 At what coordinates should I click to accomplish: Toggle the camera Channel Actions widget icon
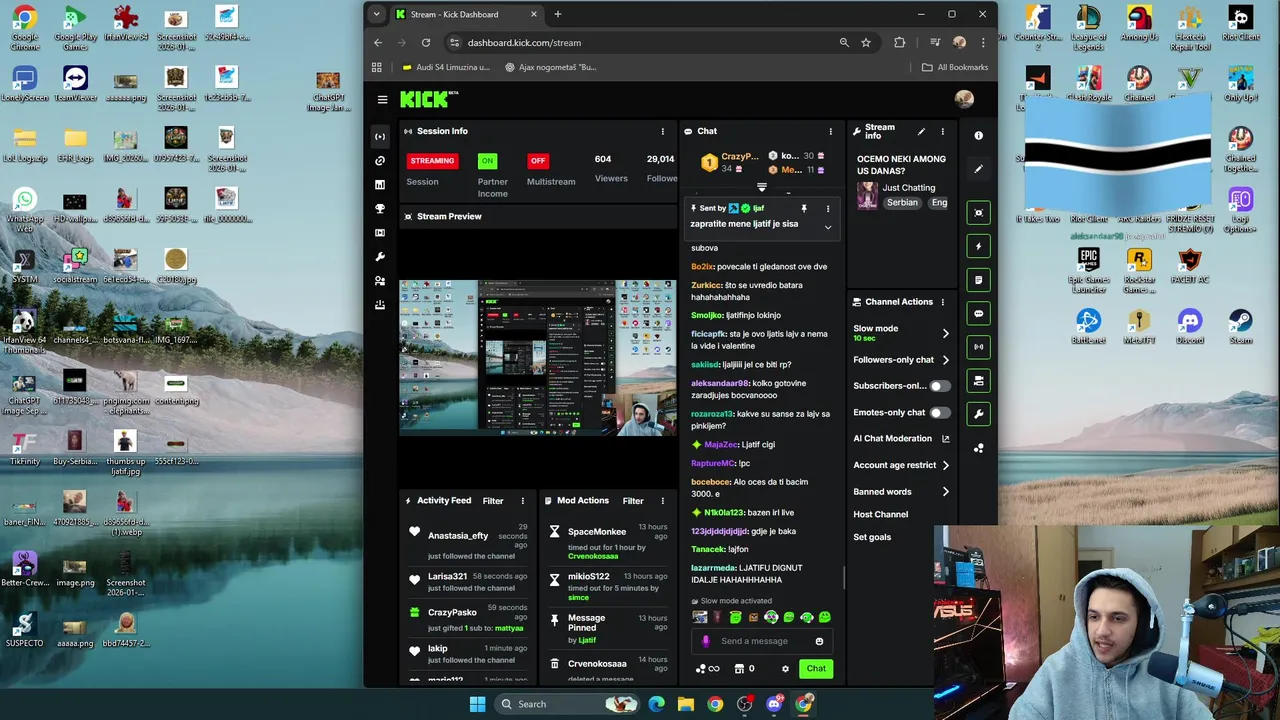click(978, 381)
